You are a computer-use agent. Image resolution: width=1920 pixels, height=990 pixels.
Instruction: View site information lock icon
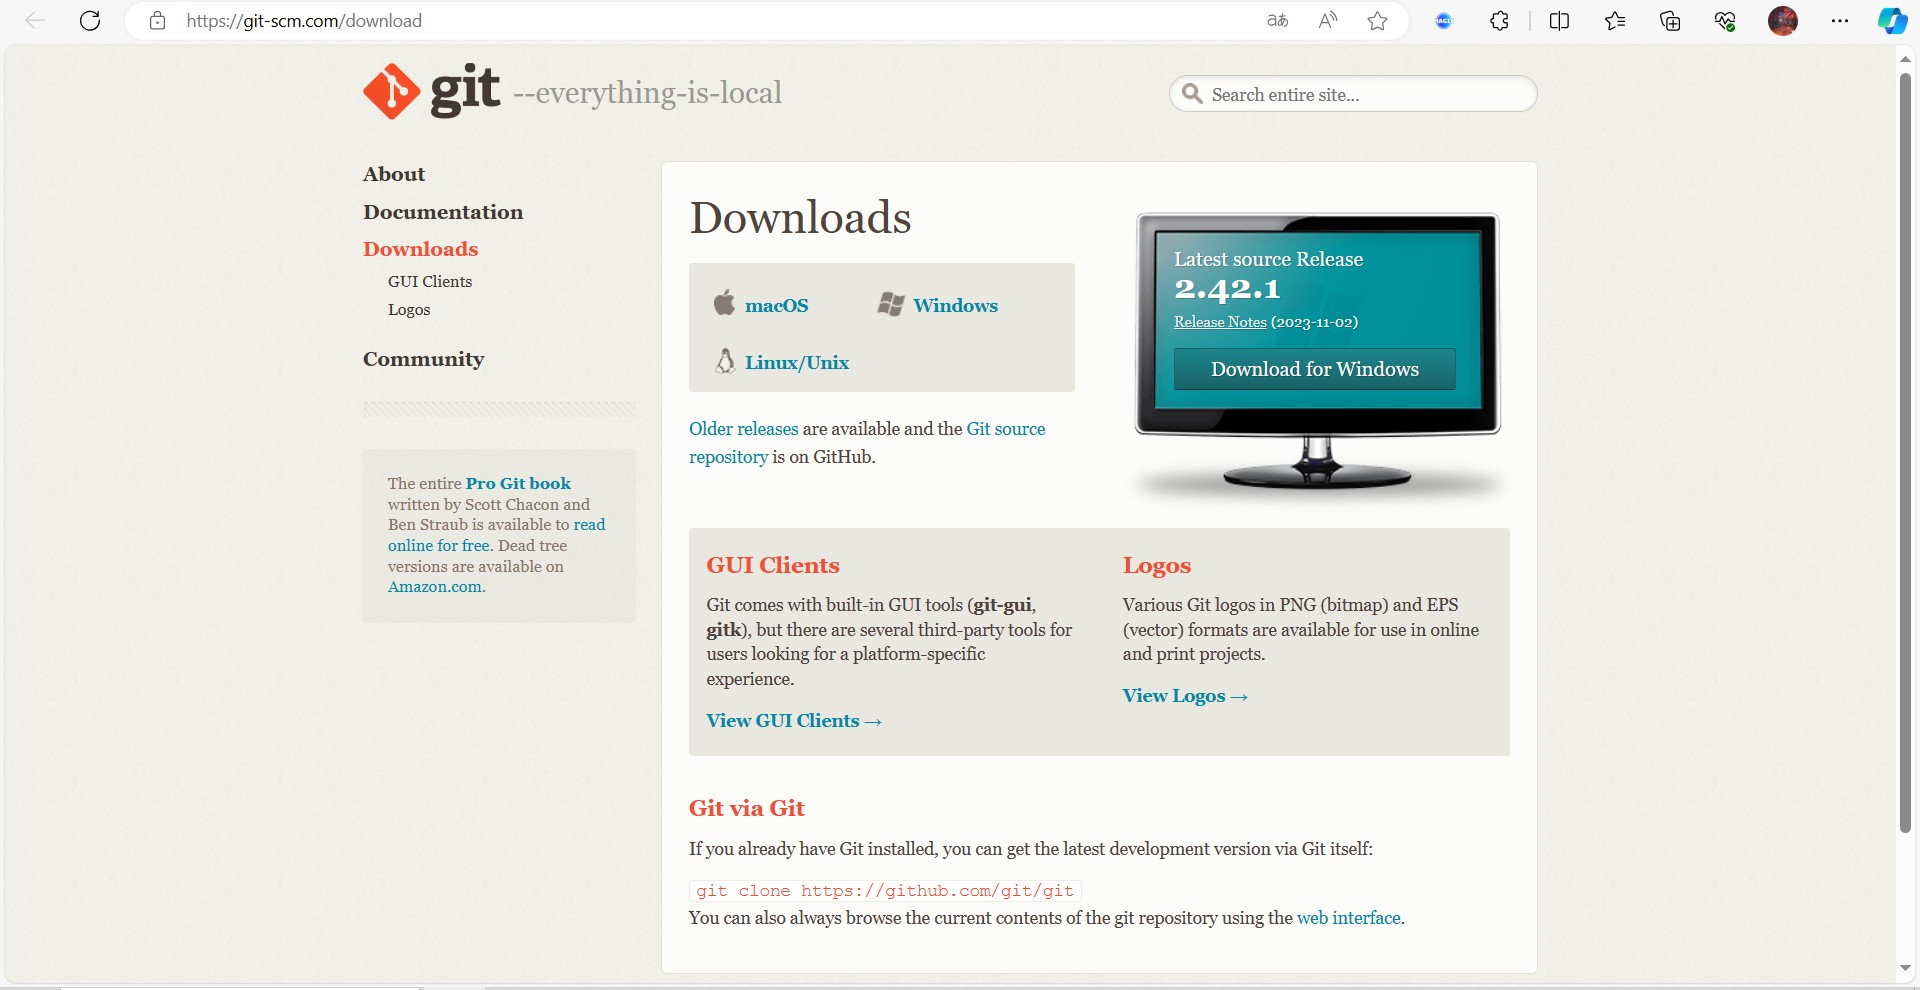[x=157, y=21]
